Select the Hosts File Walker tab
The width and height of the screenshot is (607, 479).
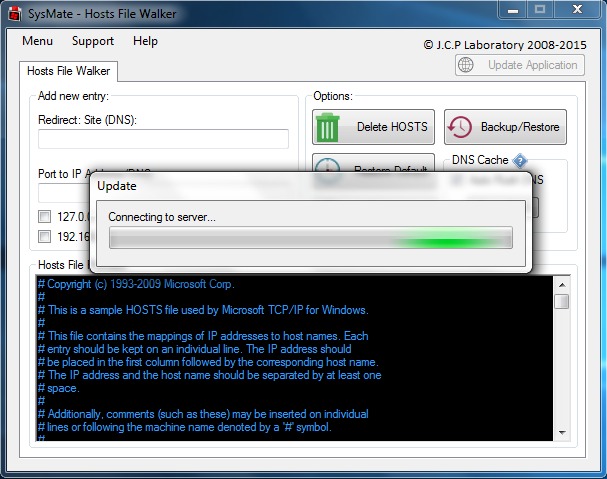[69, 71]
